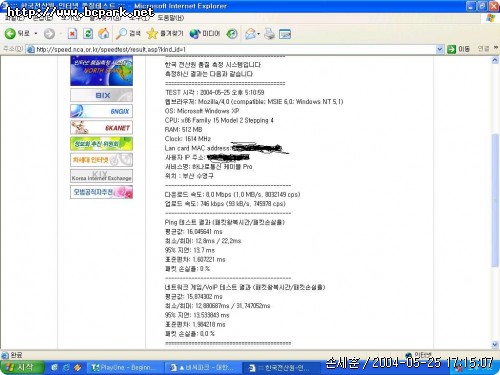The height and width of the screenshot is (375, 500).
Task: Click the first quick launch icon after the Start button
Action: pos(54,367)
